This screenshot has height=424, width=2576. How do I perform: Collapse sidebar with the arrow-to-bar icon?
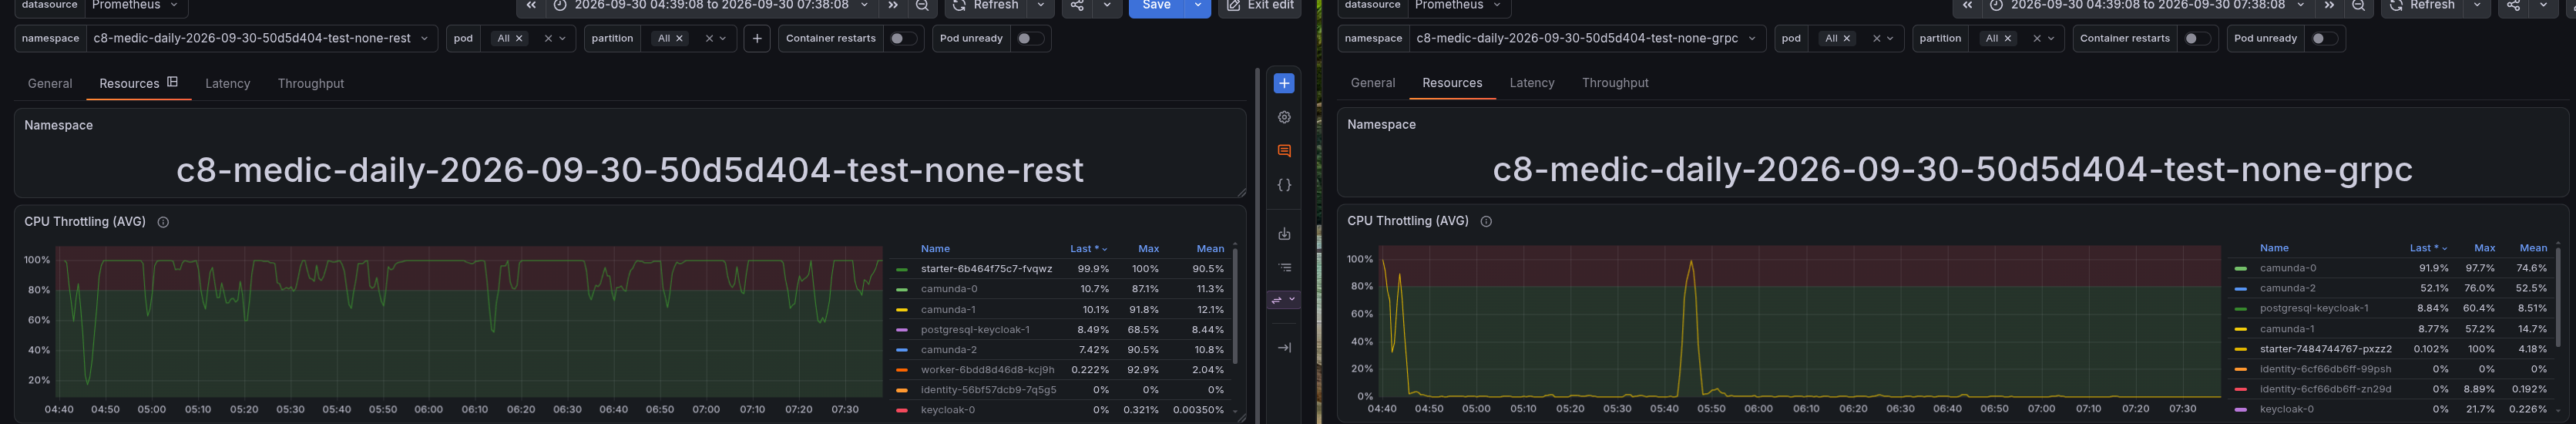[x=1284, y=347]
